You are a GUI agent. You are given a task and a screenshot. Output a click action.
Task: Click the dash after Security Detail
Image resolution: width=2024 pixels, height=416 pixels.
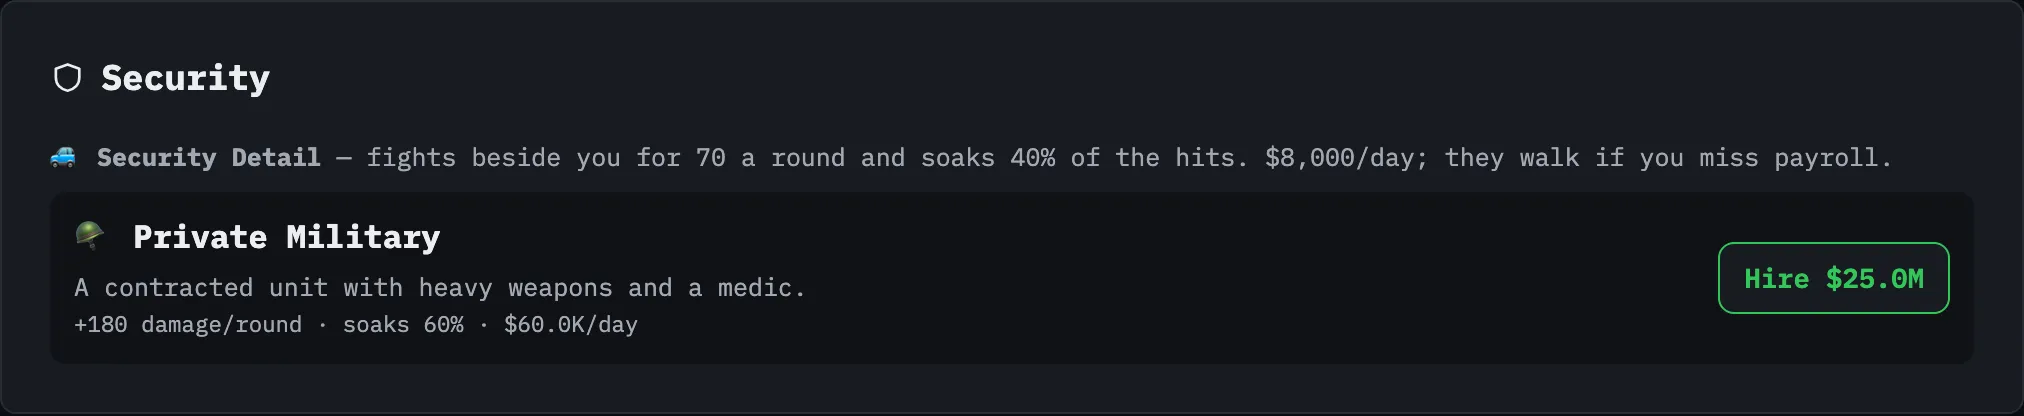(x=344, y=158)
